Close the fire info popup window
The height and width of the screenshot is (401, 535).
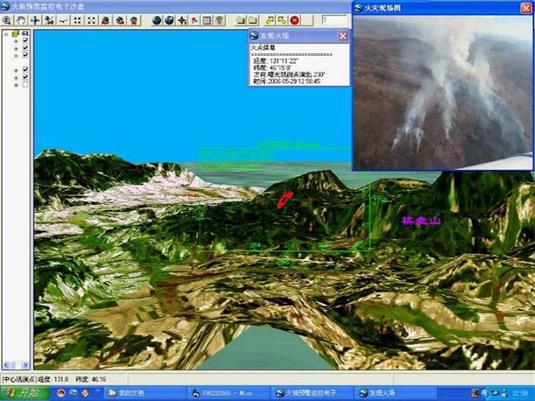click(343, 35)
